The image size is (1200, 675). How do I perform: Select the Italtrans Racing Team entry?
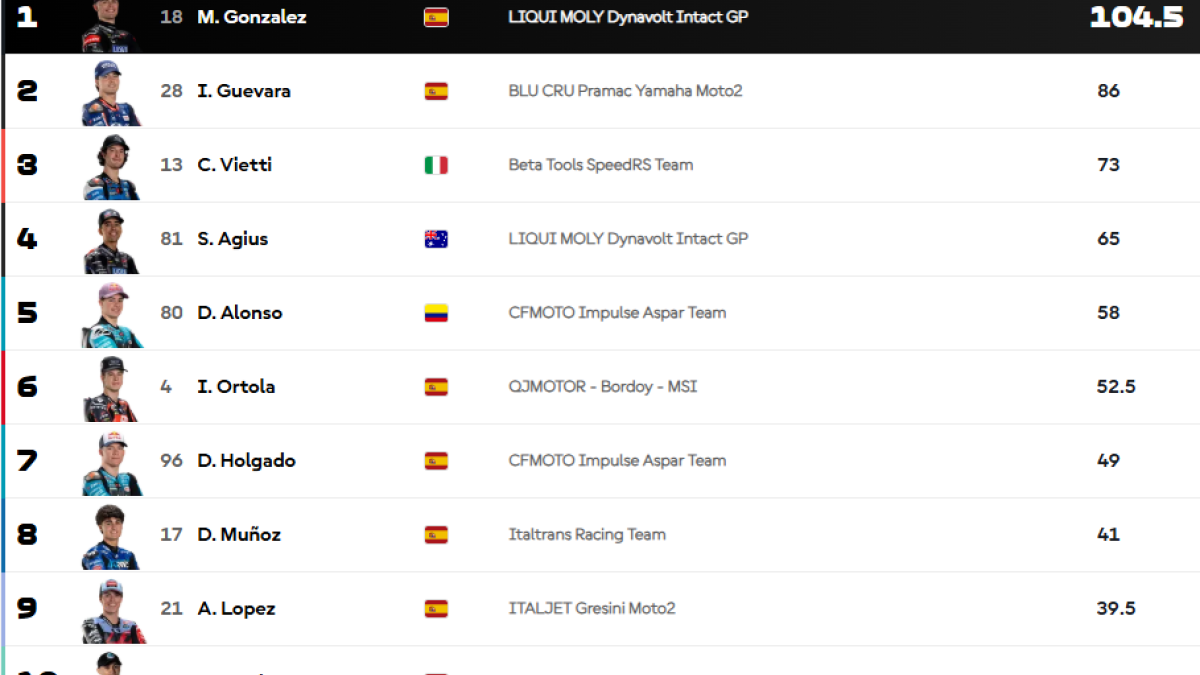[587, 535]
